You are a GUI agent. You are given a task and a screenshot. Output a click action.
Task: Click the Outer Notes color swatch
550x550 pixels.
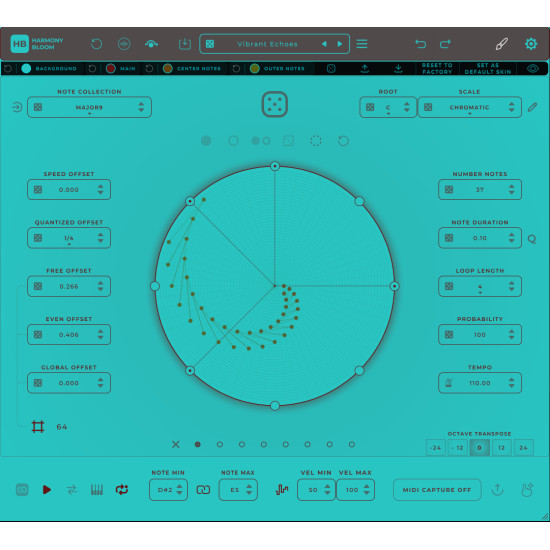(x=255, y=68)
